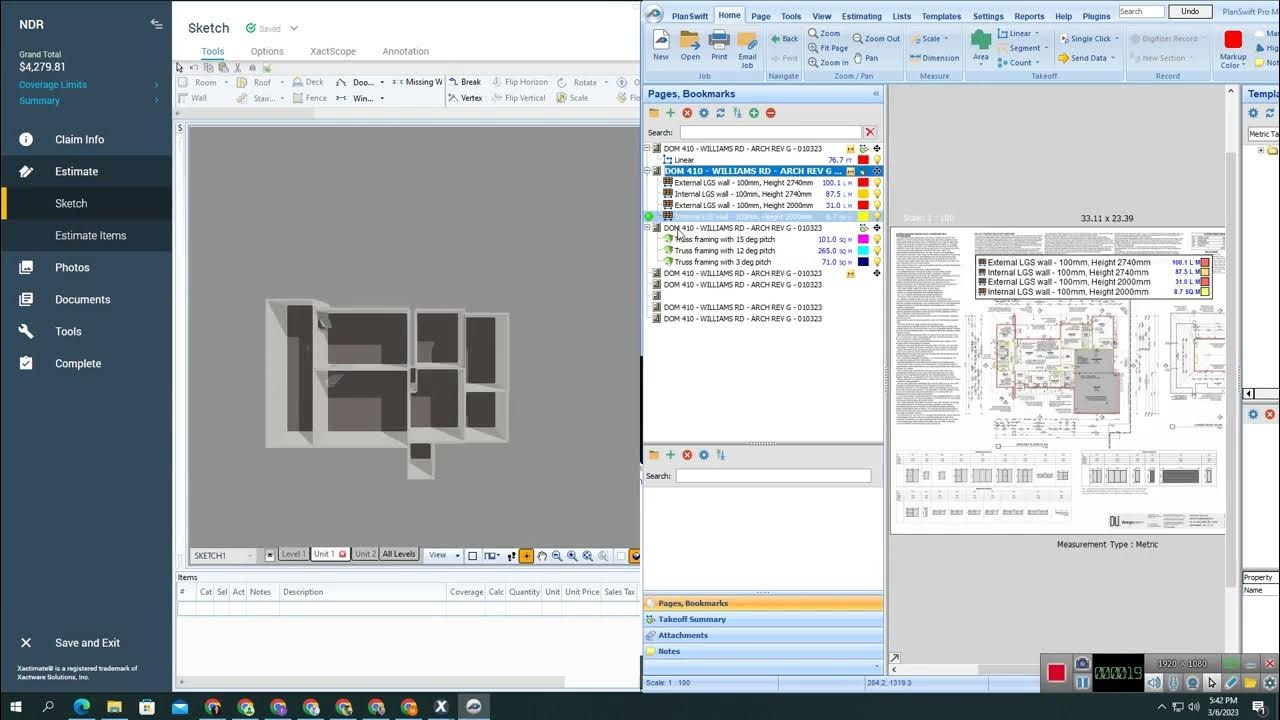This screenshot has width=1280, height=720.
Task: Toggle lightbulb for External LGS wall Height 2740mm
Action: pos(877,183)
